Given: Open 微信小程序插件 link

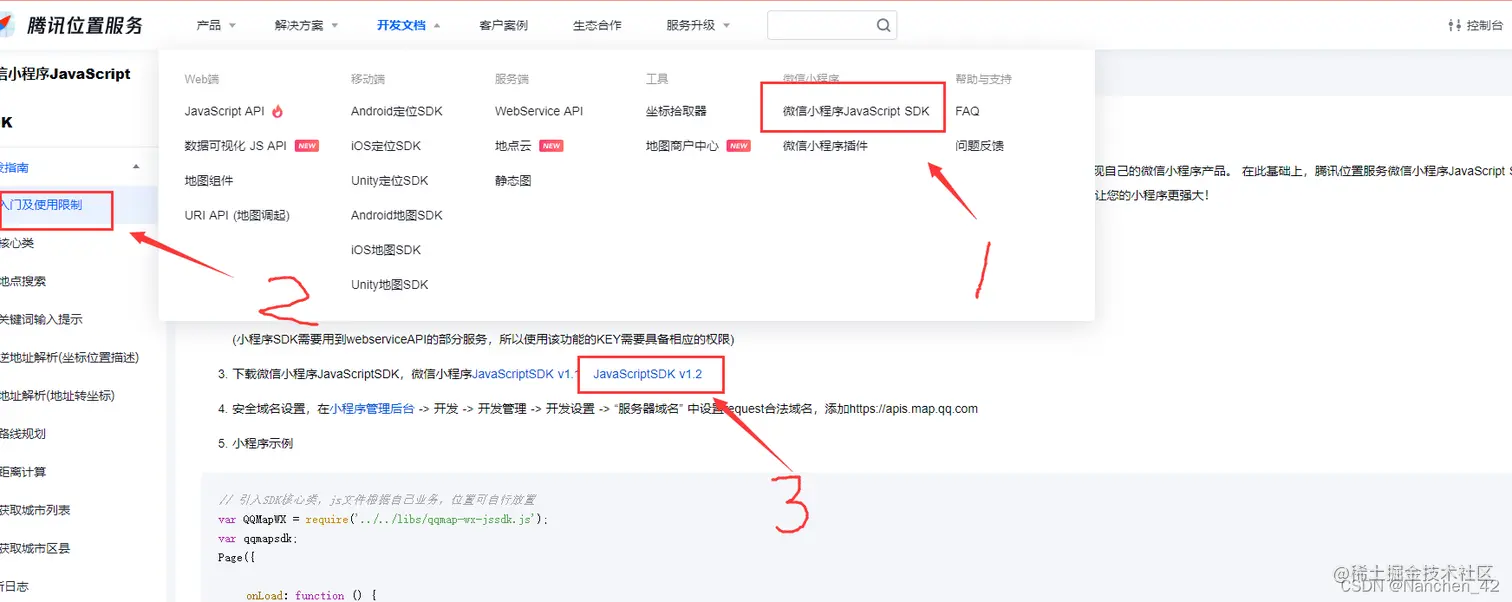Looking at the screenshot, I should click(825, 146).
